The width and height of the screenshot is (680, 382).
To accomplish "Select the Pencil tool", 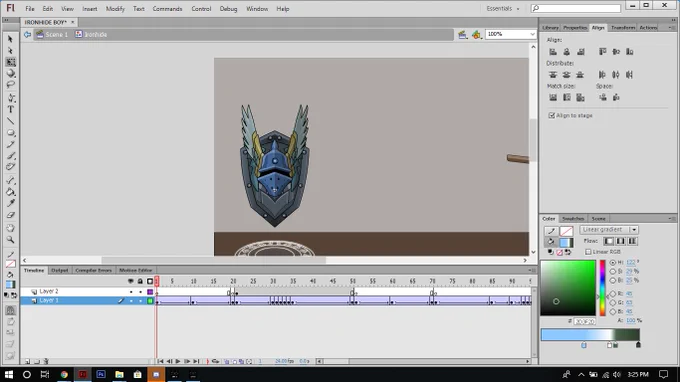I will point(10,144).
